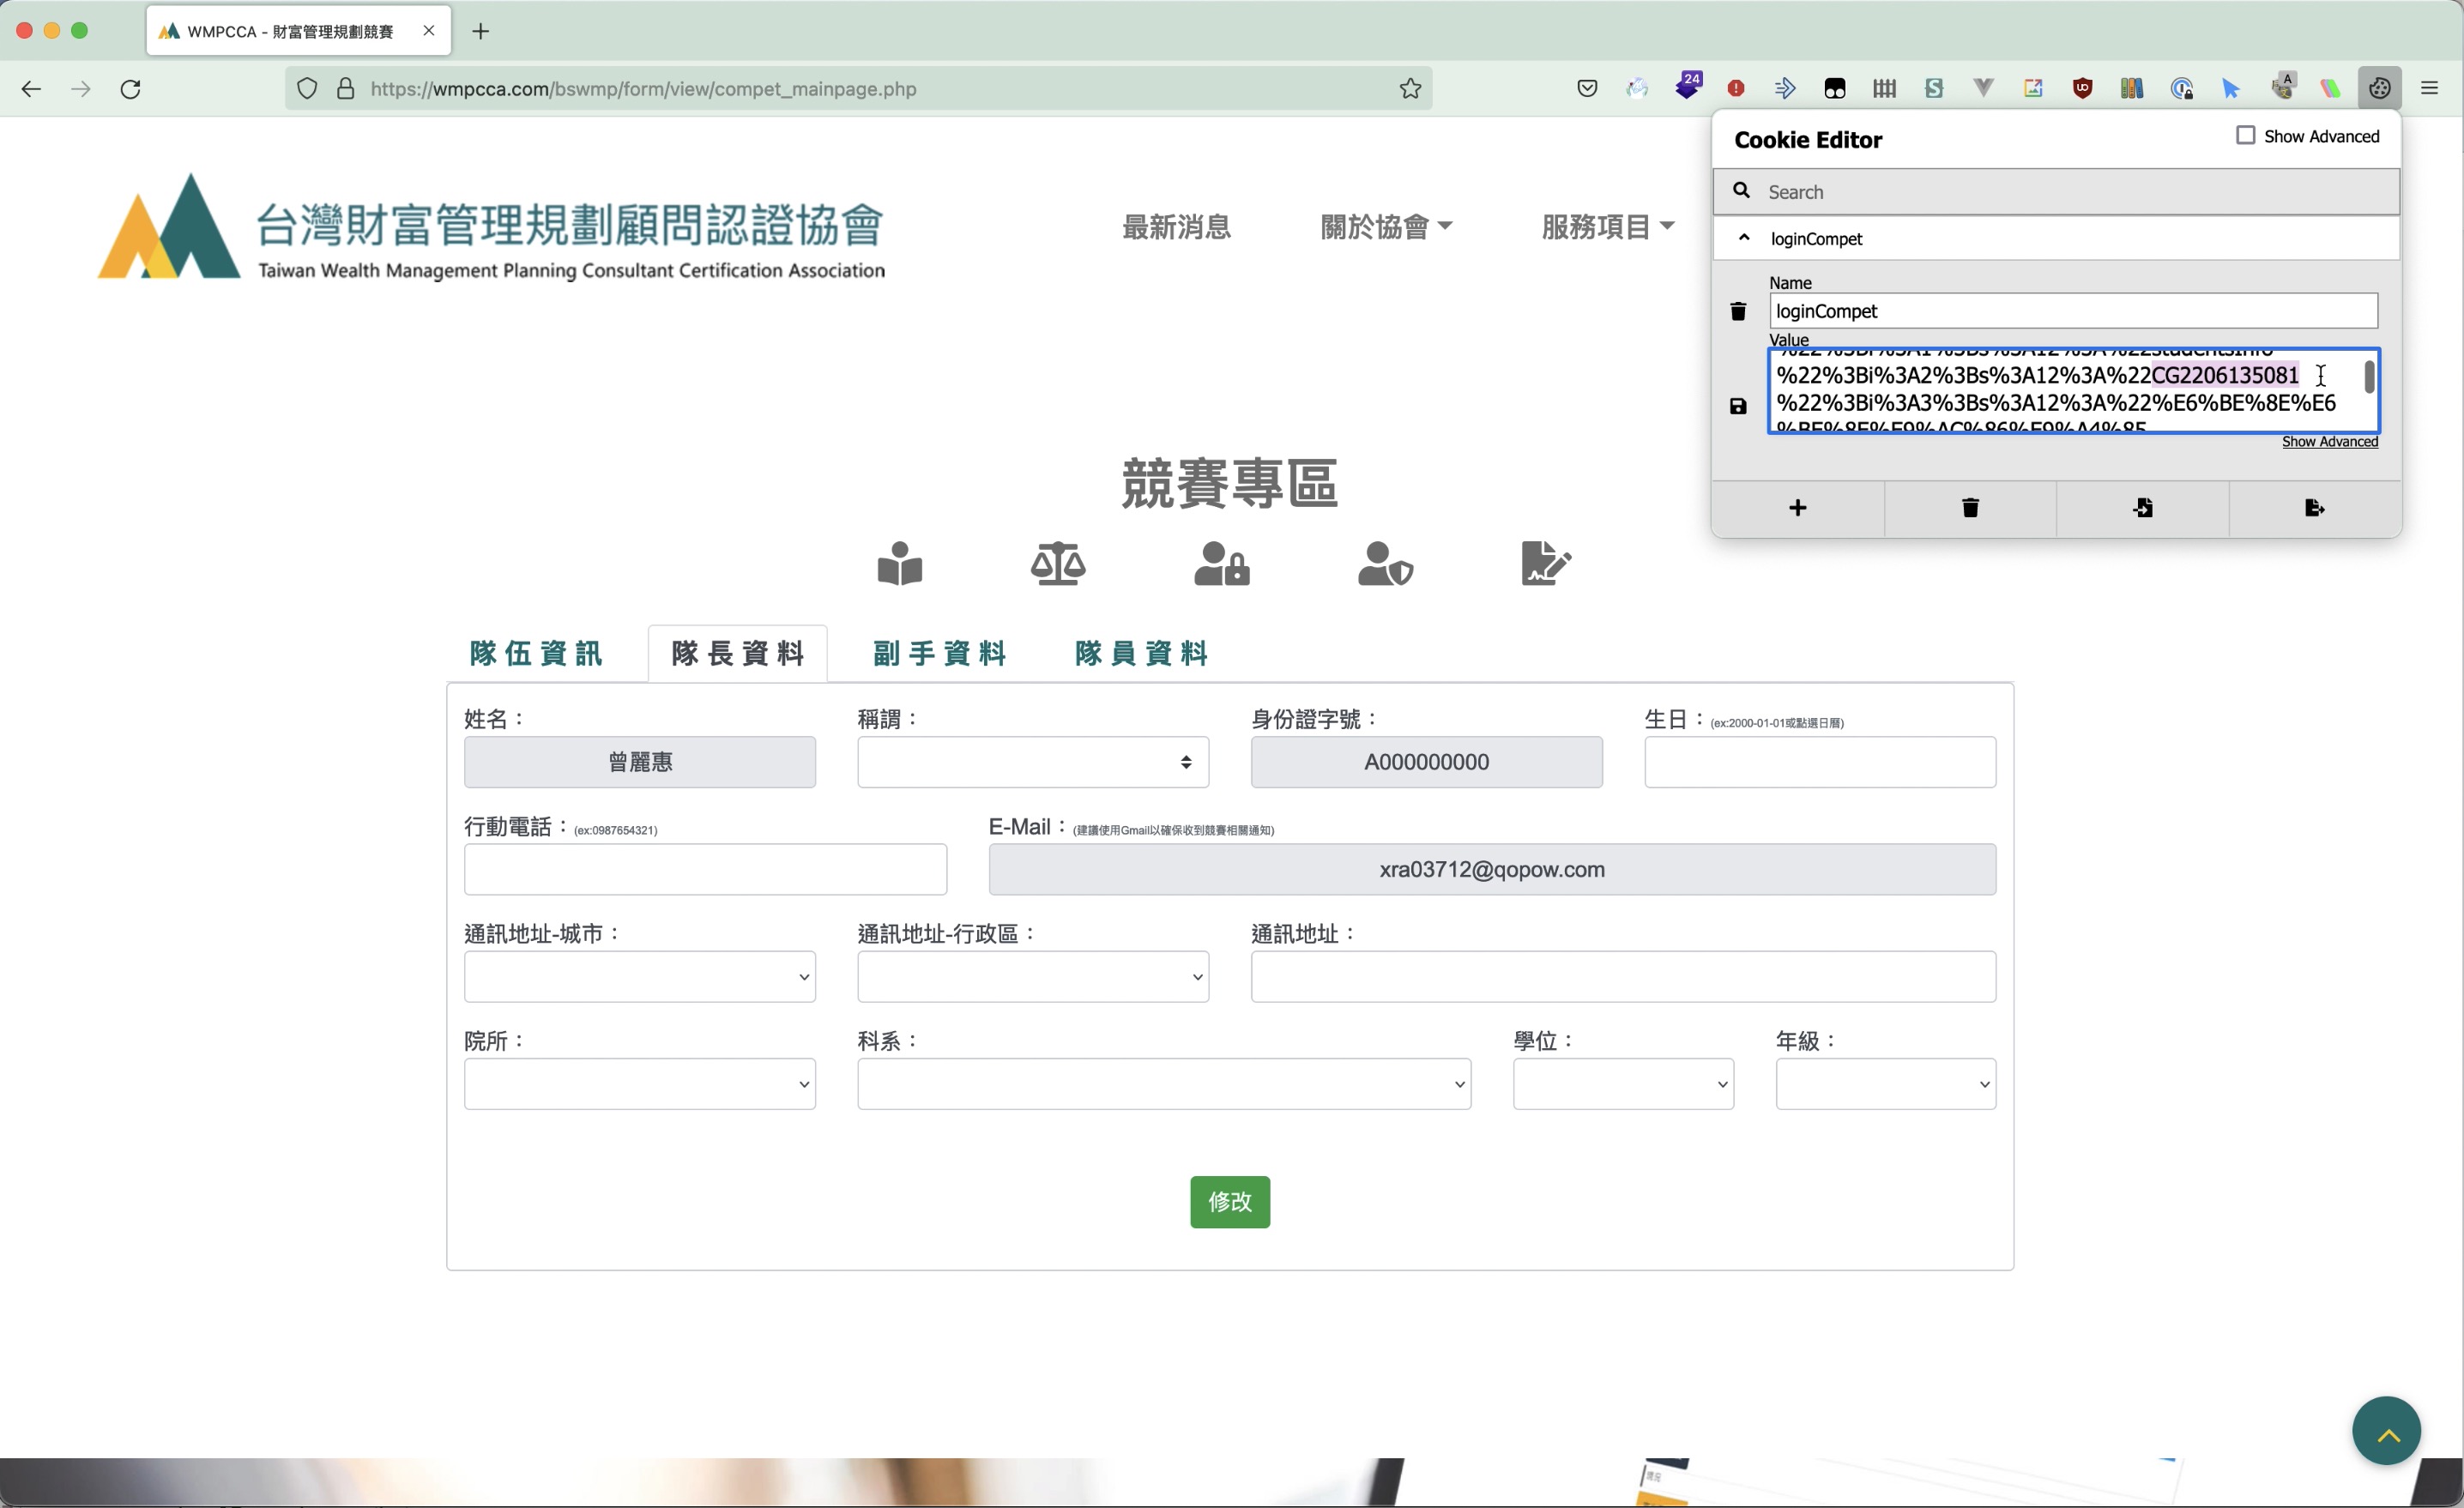Open the 通訊地址-行政區 dropdown
2464x1508 pixels.
pyautogui.click(x=1033, y=976)
